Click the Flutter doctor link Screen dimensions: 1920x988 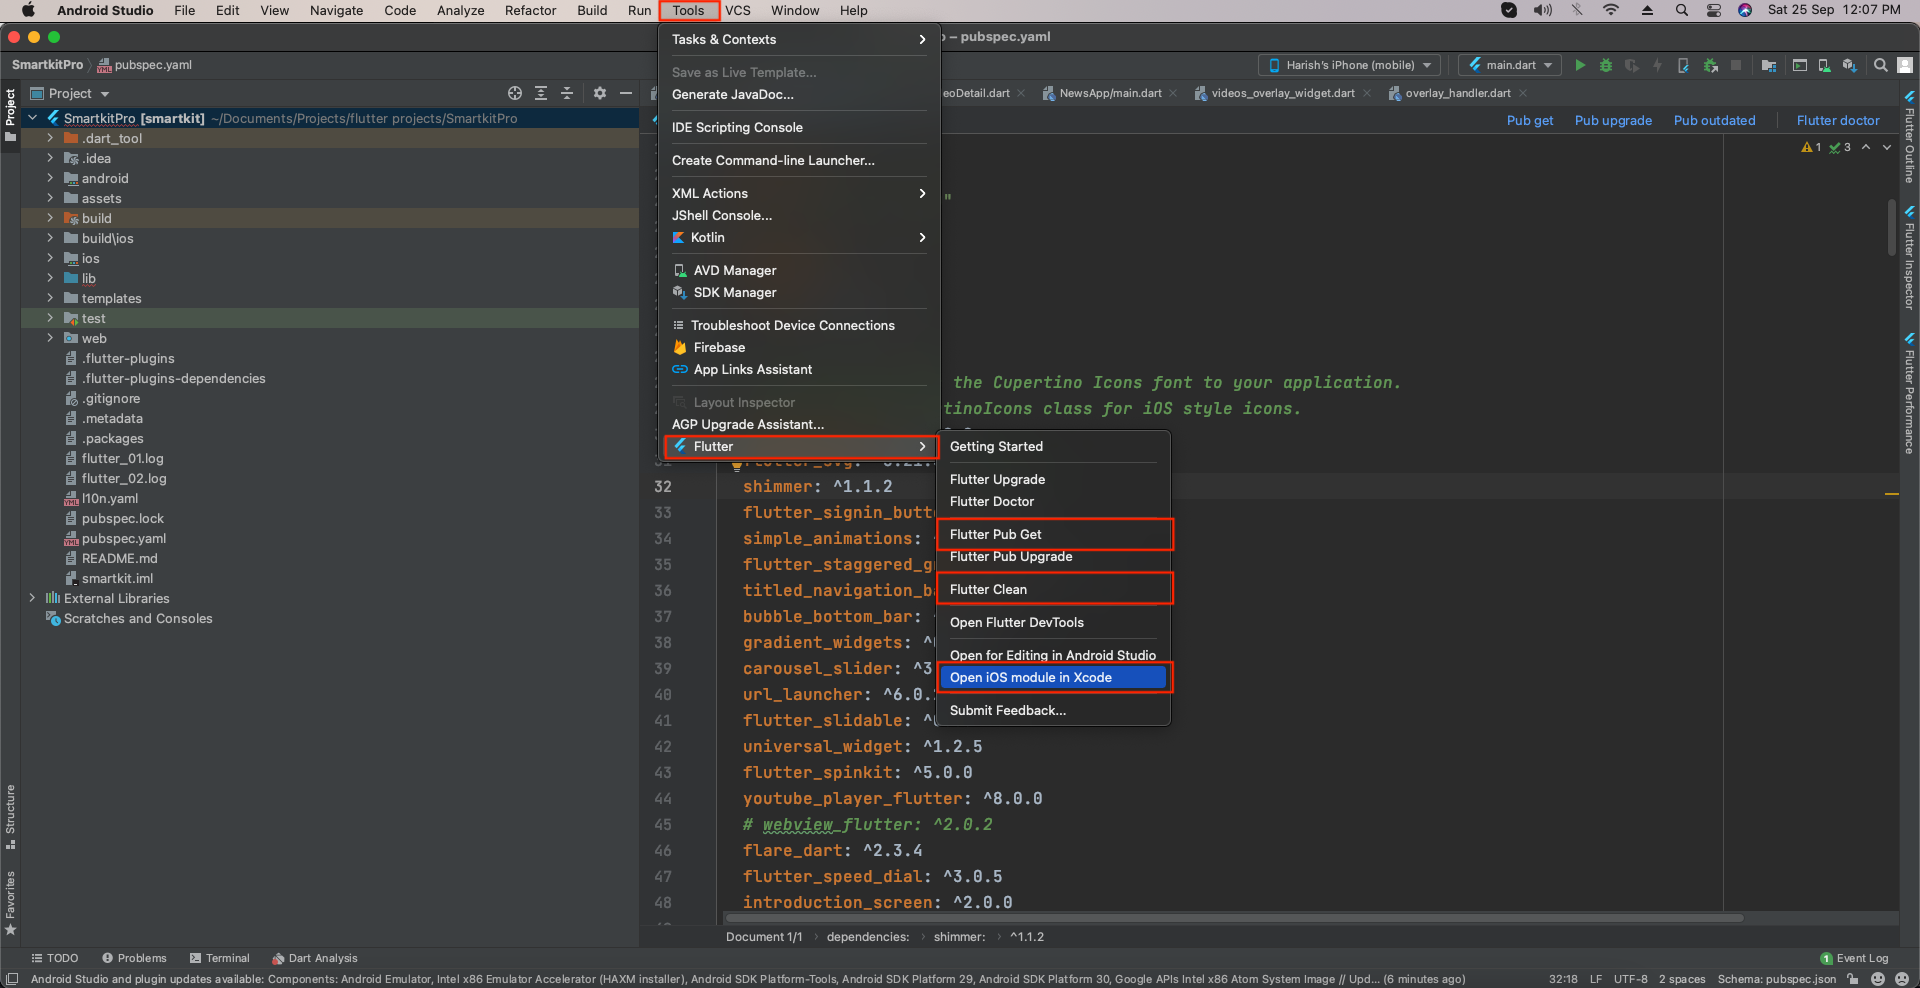coord(1837,120)
